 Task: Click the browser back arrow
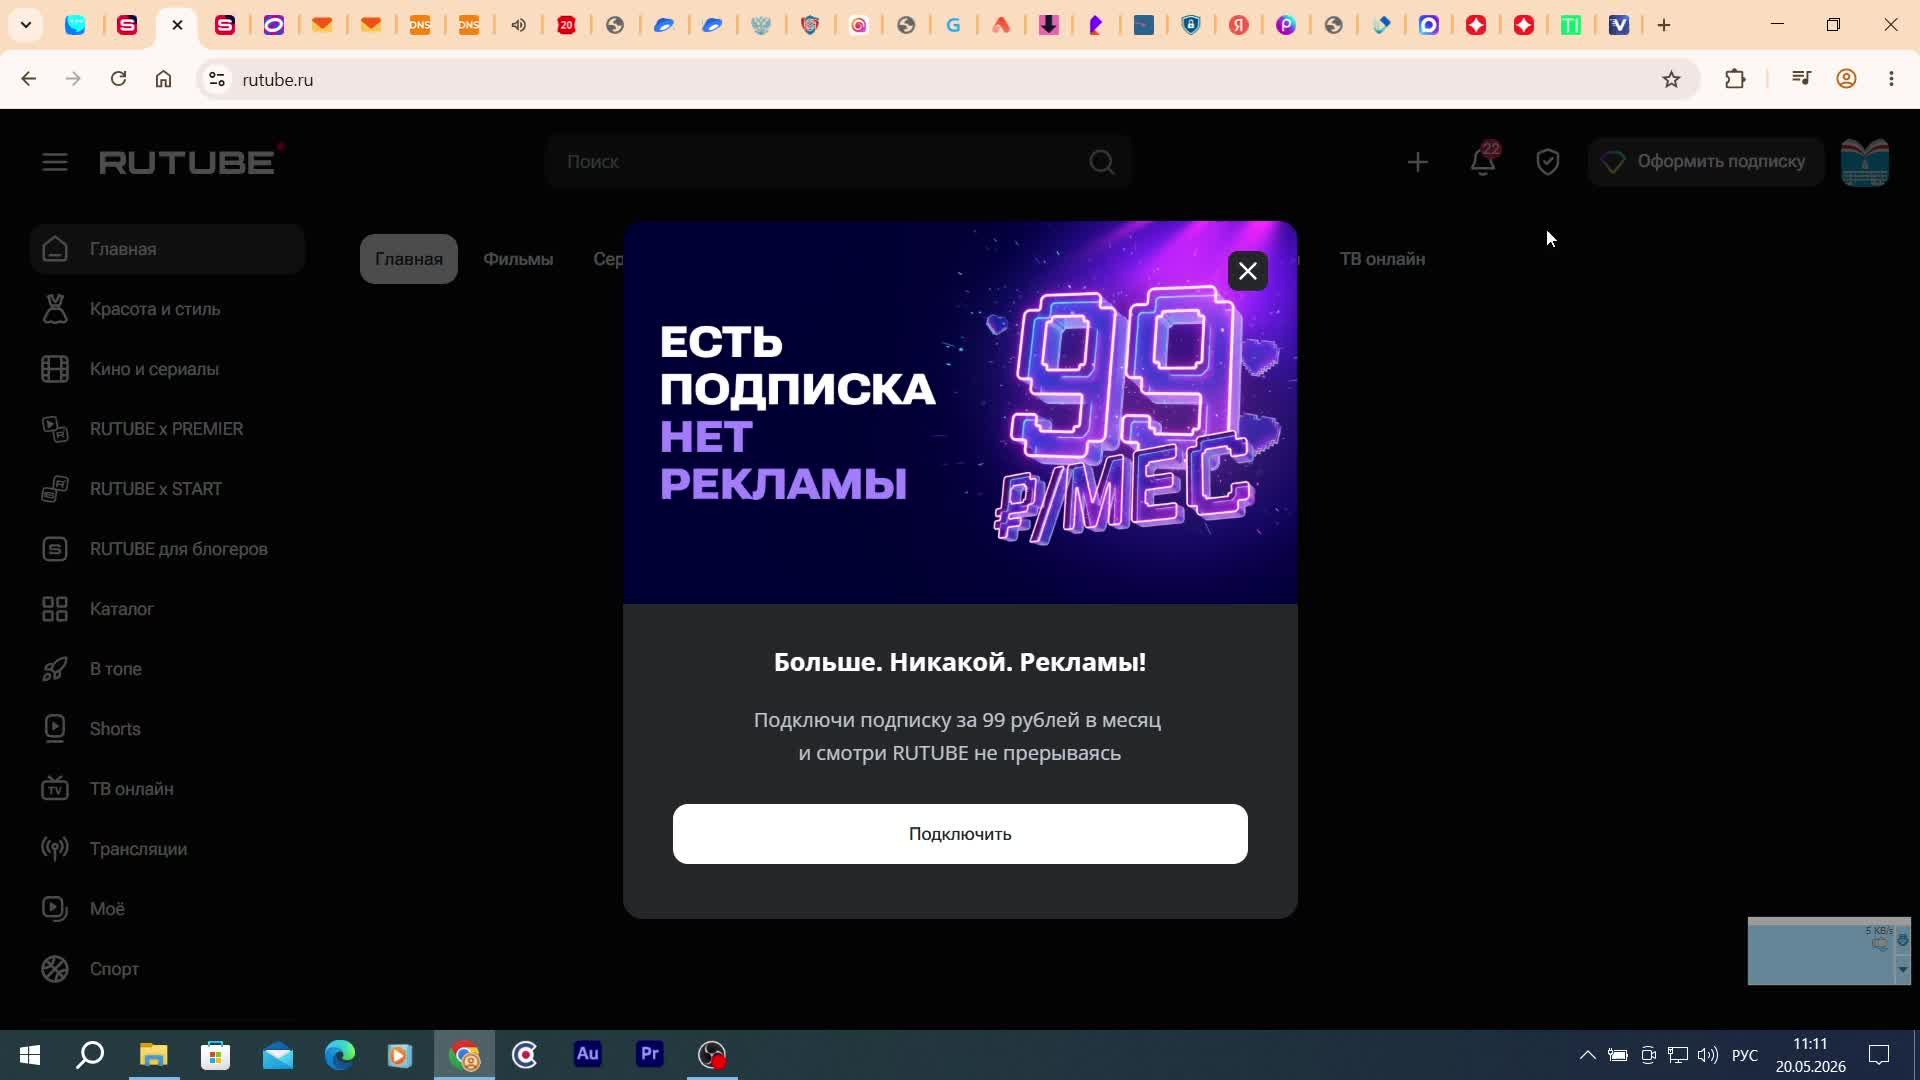(x=28, y=79)
